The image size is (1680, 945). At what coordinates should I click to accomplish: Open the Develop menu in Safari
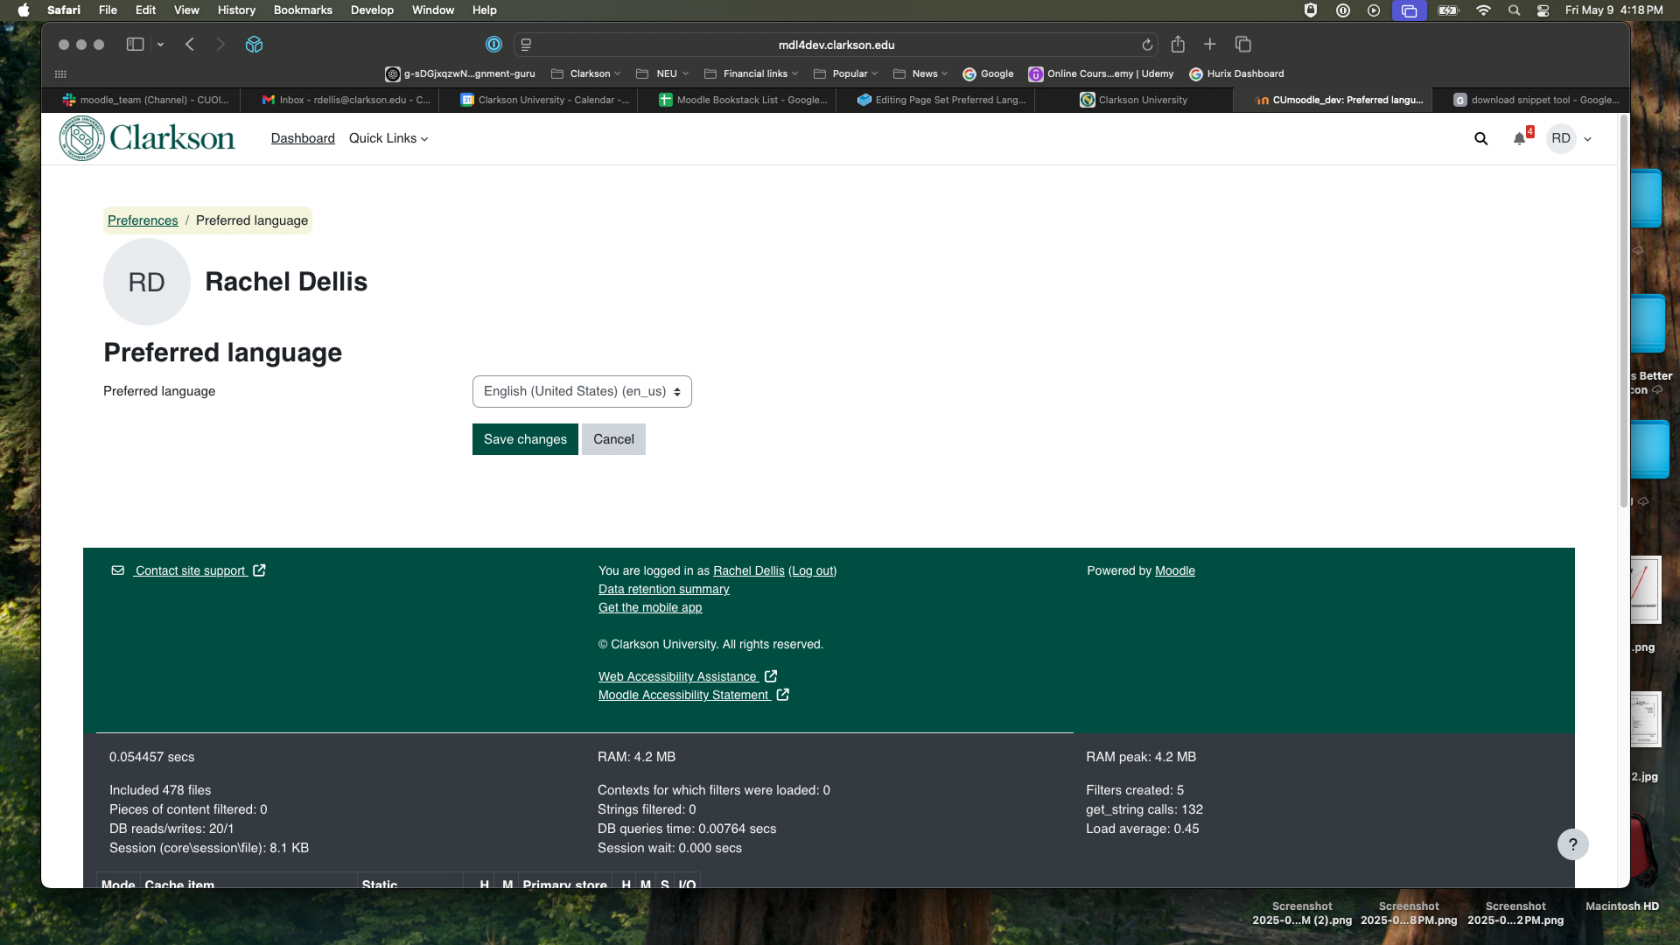click(x=372, y=10)
